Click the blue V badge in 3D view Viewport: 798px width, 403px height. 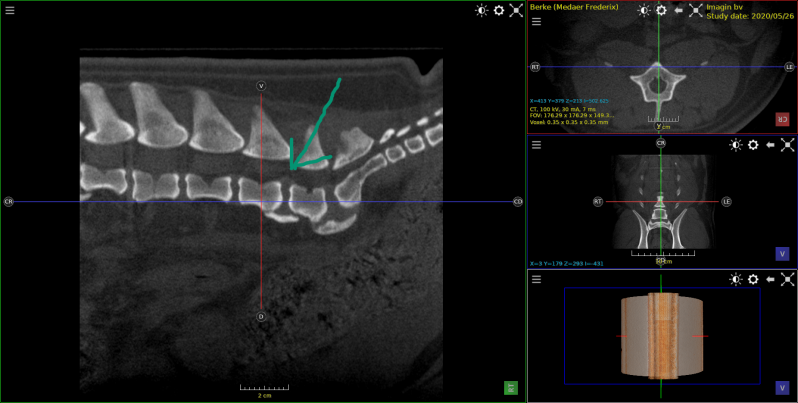[x=782, y=388]
